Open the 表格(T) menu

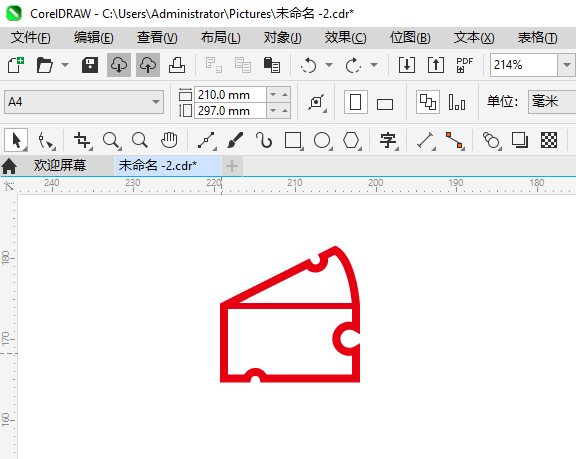(537, 37)
